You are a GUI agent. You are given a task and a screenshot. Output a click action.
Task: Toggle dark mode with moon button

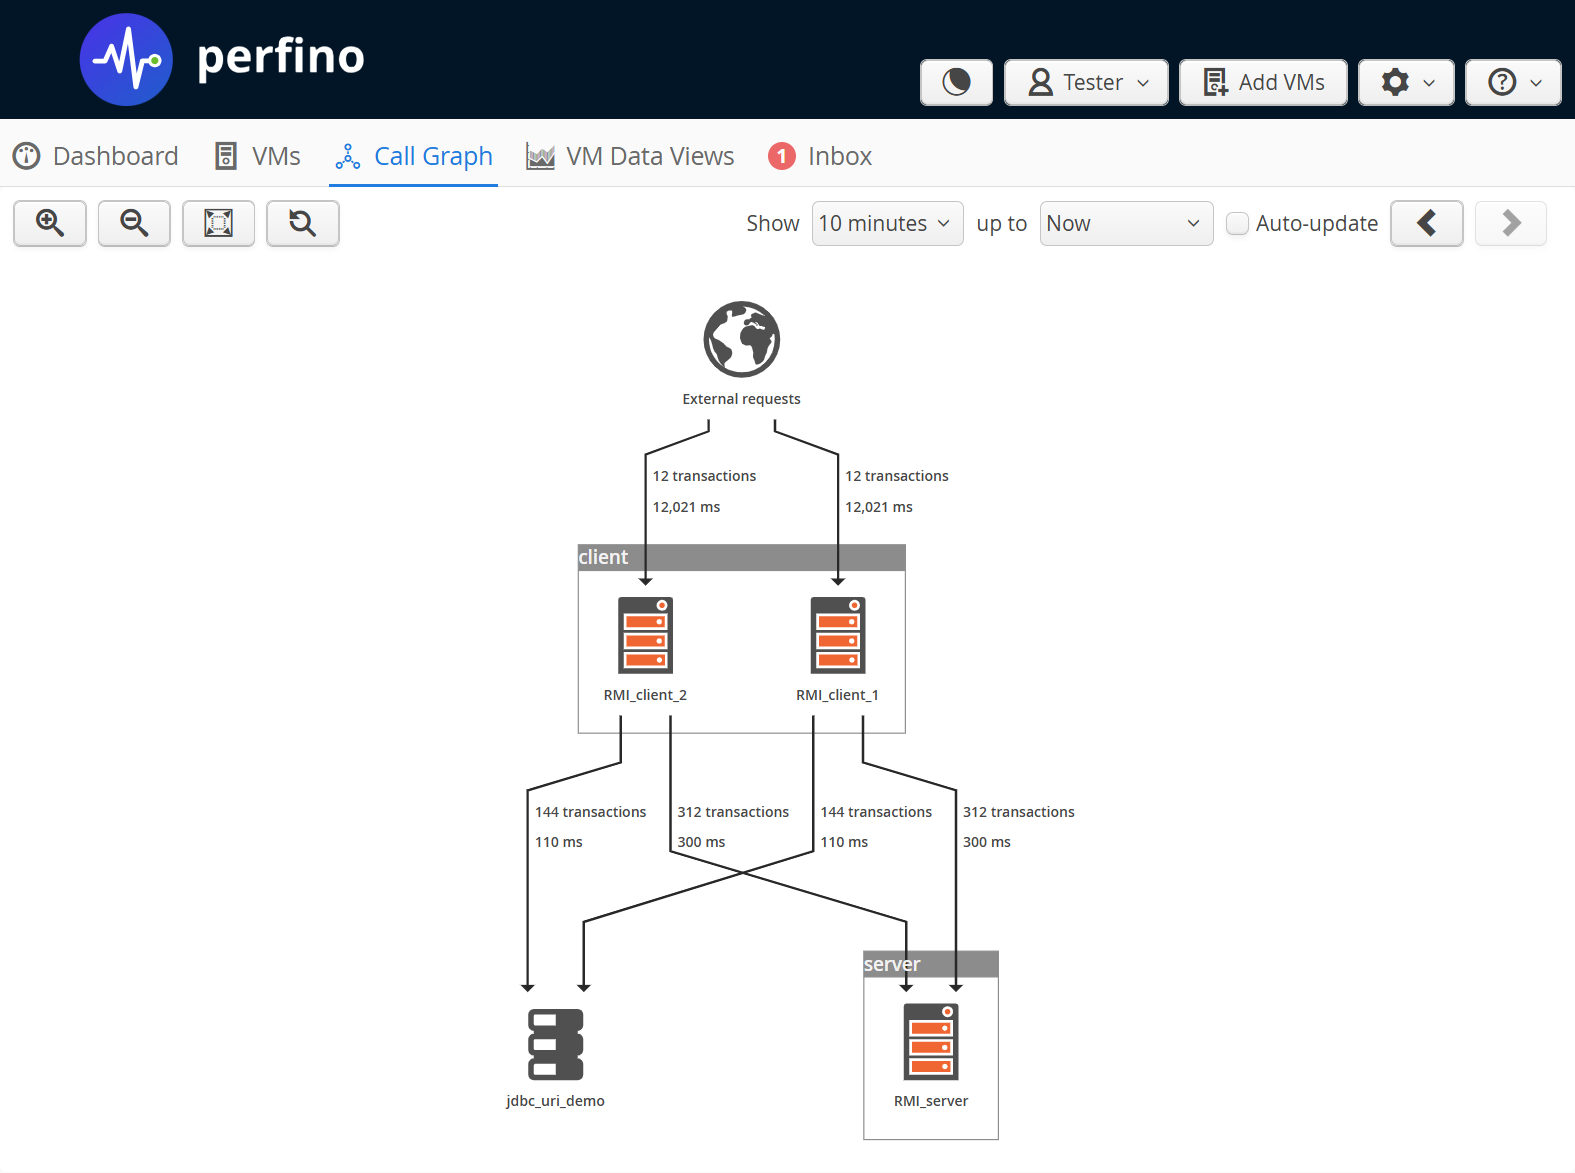tap(956, 82)
